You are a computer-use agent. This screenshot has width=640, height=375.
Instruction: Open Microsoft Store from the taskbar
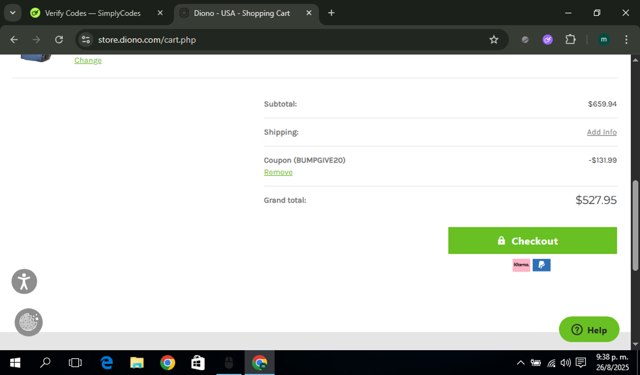click(x=198, y=362)
